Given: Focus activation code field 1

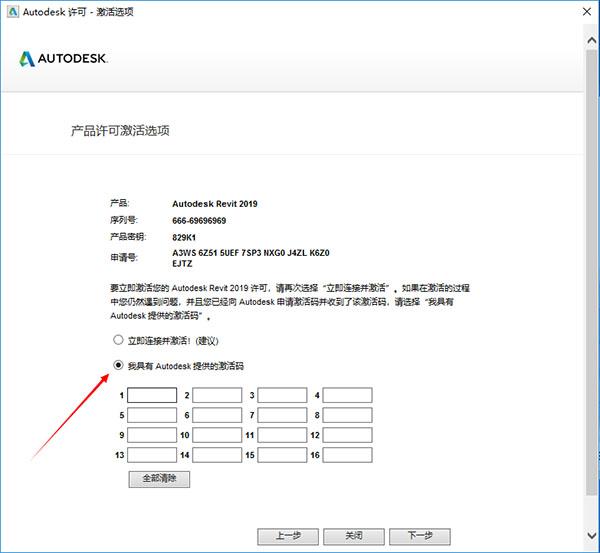Looking at the screenshot, I should pos(152,395).
